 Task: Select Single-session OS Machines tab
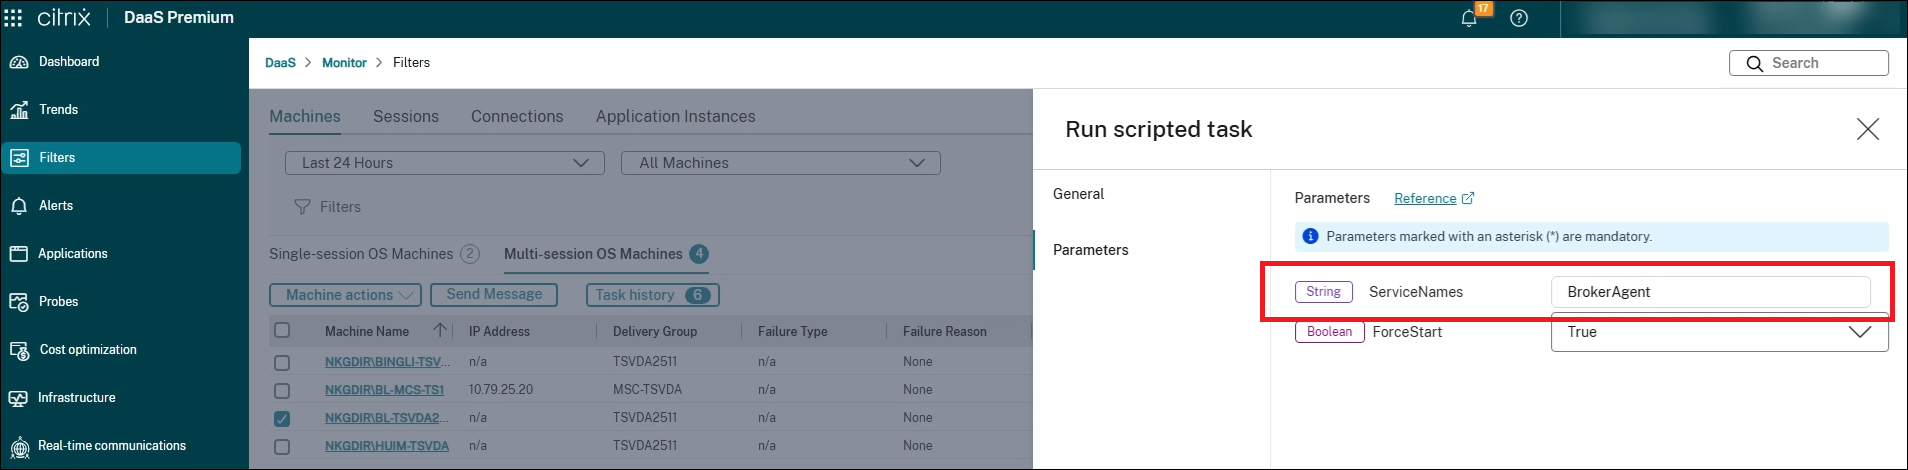point(374,254)
